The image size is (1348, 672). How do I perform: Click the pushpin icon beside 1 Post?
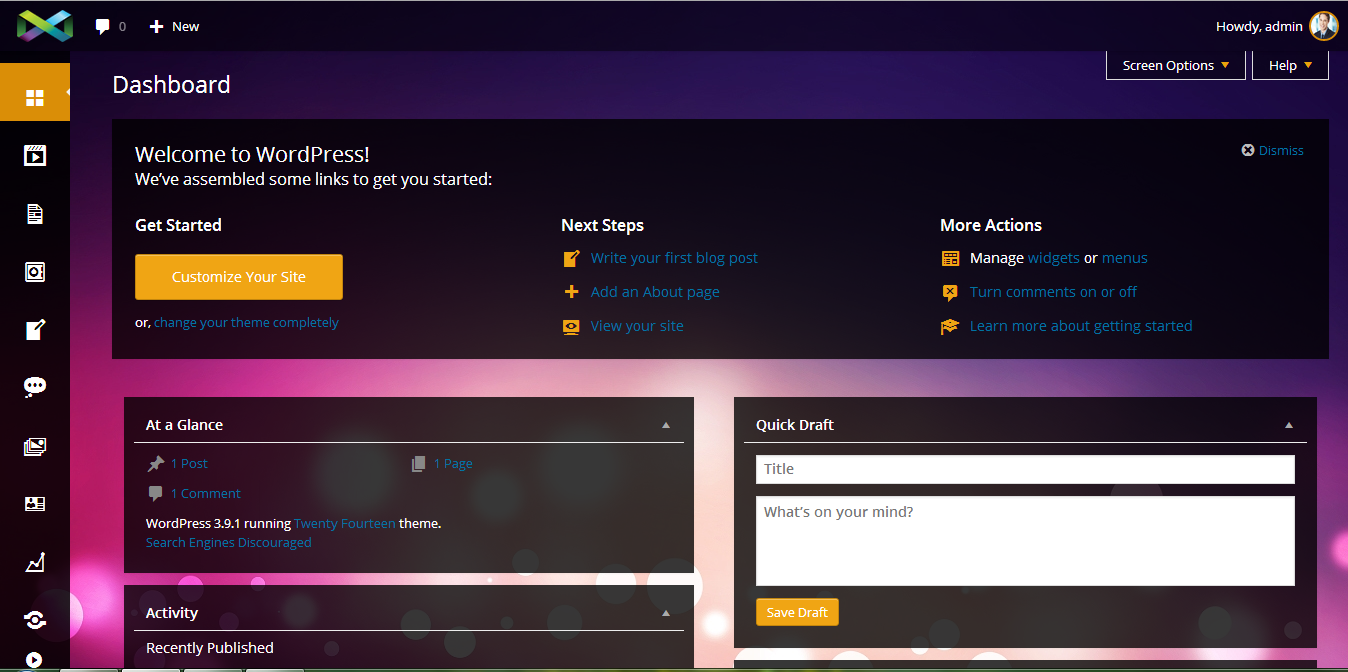tap(156, 463)
